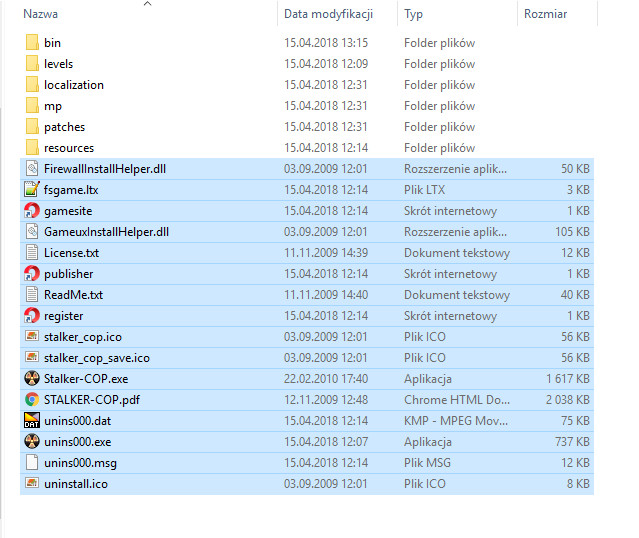Click the FirewallInstallHelper.dll file icon
Screen dimensions: 639x538
(x=32, y=169)
